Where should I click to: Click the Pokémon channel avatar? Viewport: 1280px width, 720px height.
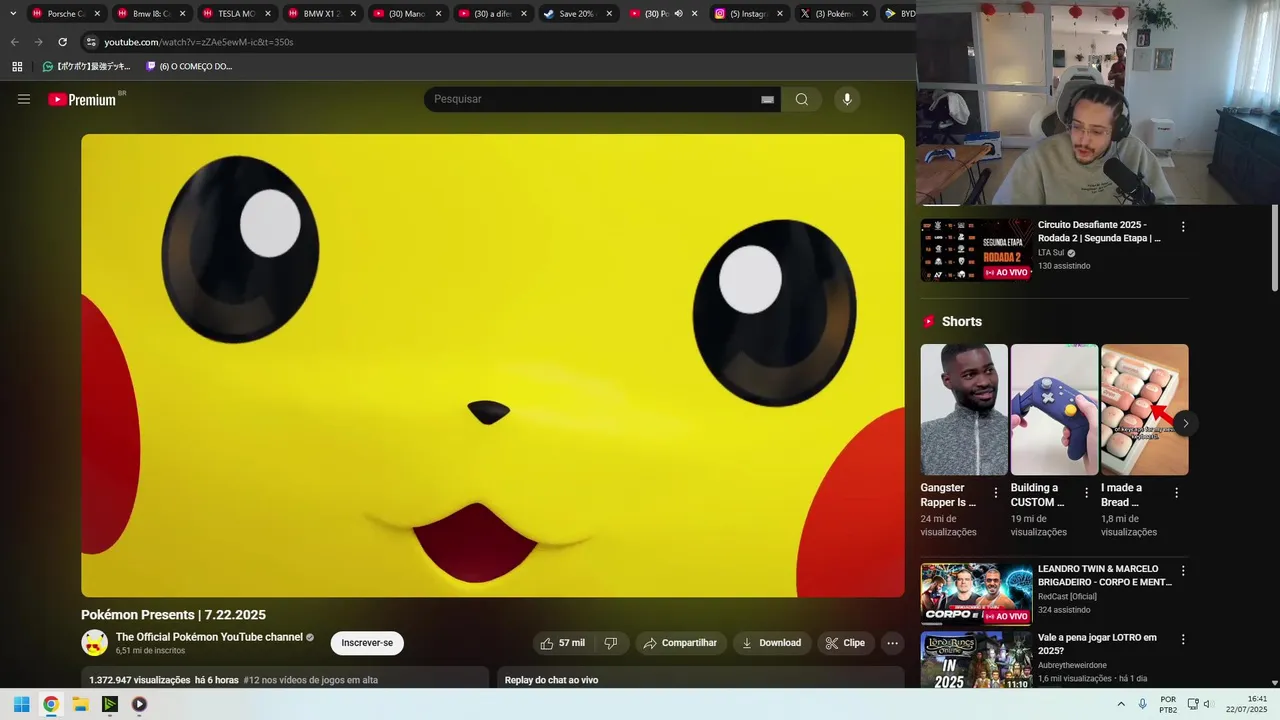[95, 643]
